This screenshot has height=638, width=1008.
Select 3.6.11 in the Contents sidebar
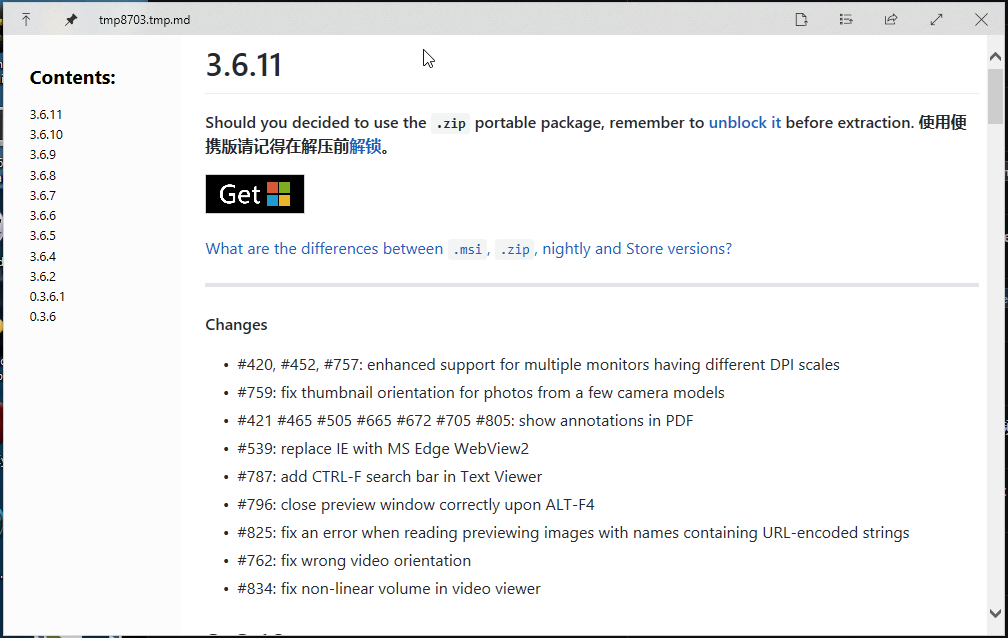46,114
